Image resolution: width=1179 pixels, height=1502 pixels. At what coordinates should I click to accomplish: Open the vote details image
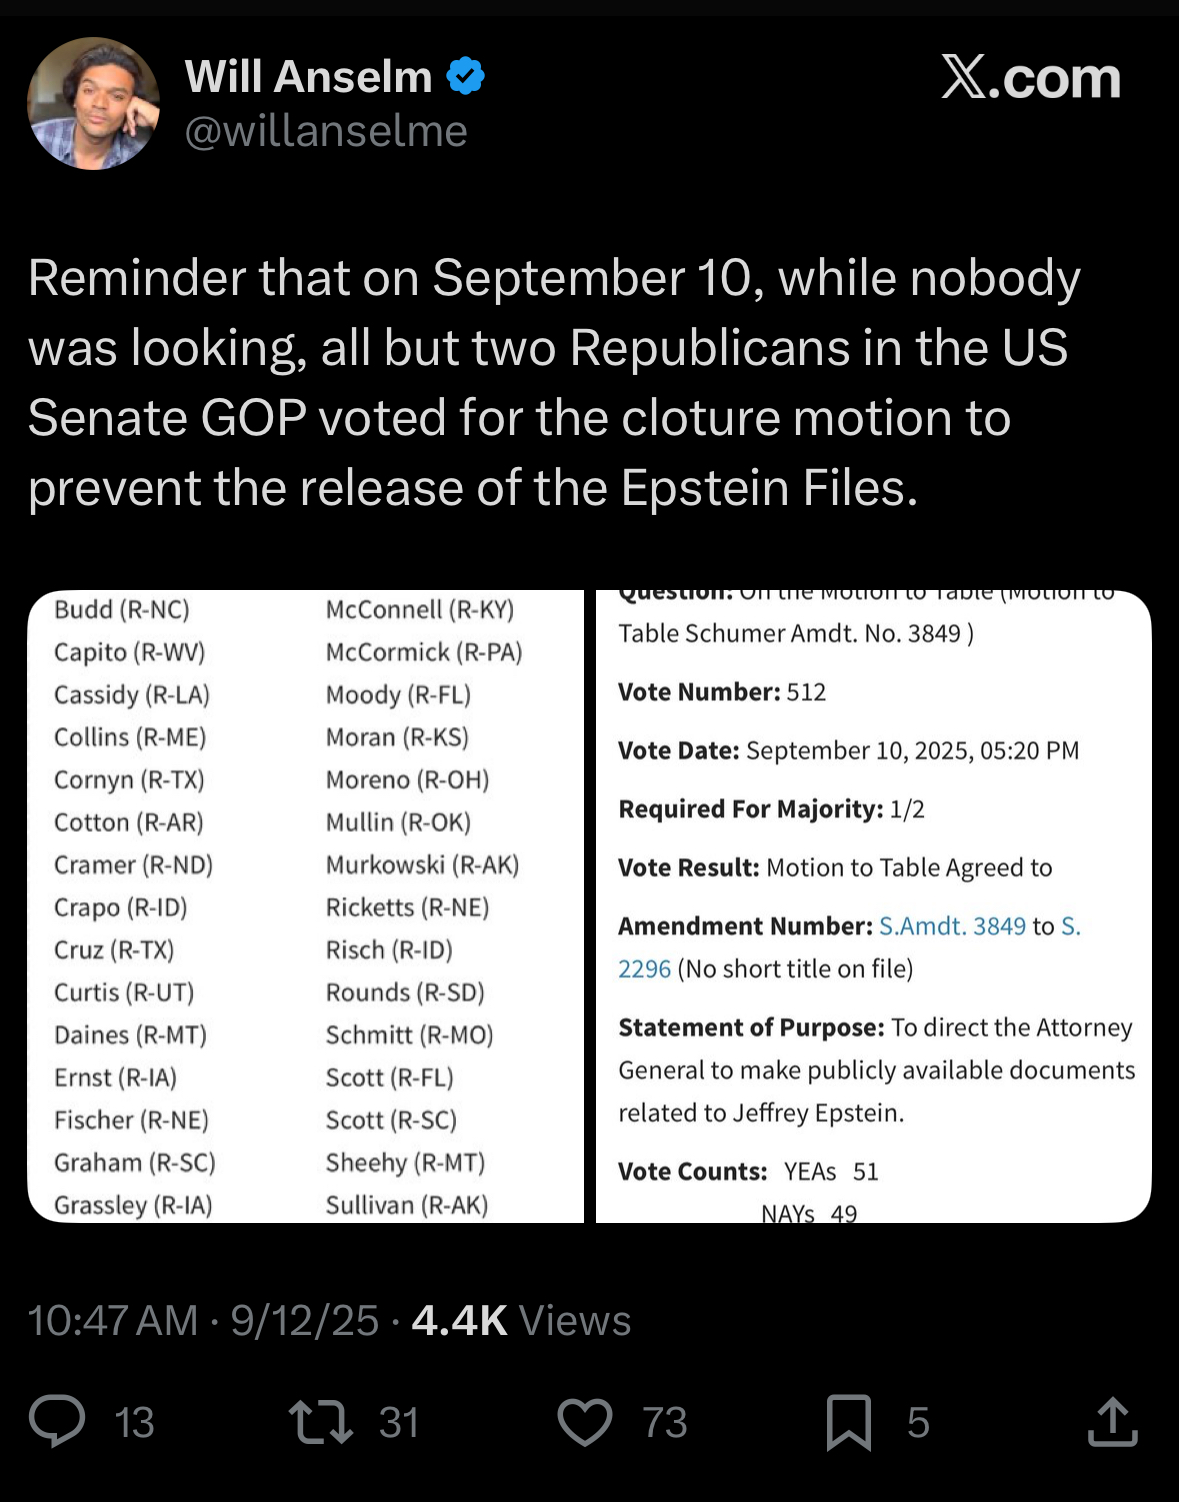(x=873, y=906)
